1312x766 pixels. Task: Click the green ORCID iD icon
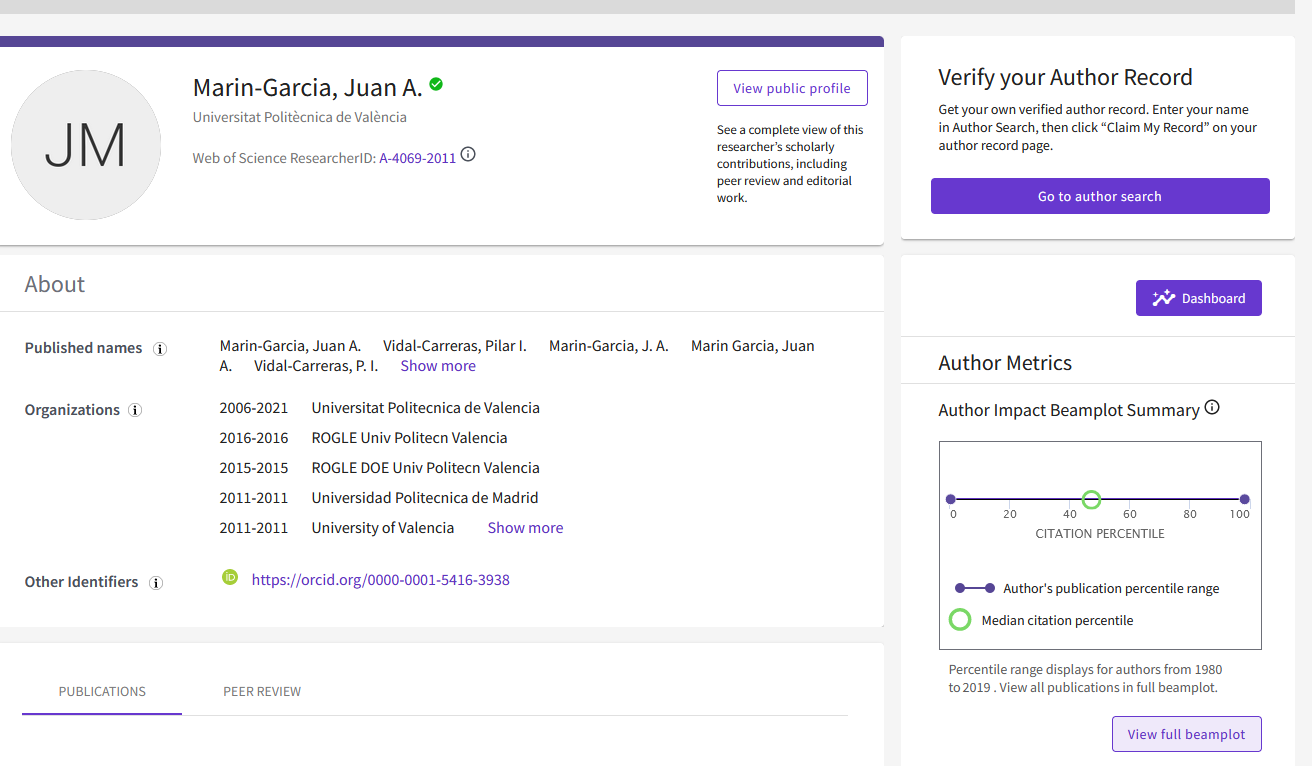(x=230, y=577)
